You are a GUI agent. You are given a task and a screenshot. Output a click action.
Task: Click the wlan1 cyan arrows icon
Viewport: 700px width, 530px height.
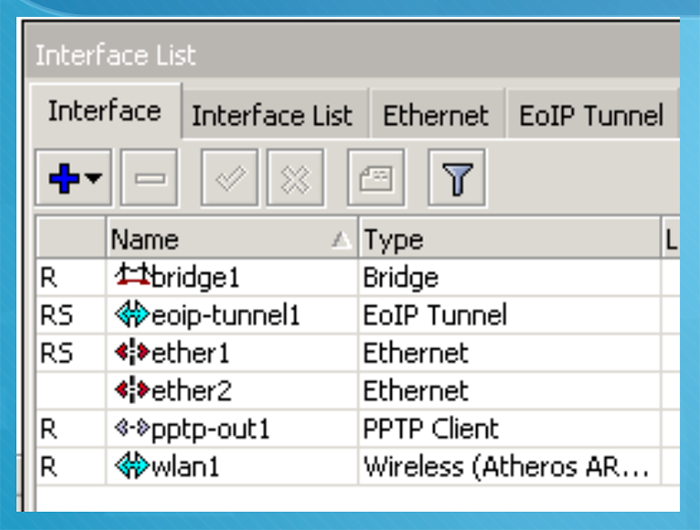132,466
